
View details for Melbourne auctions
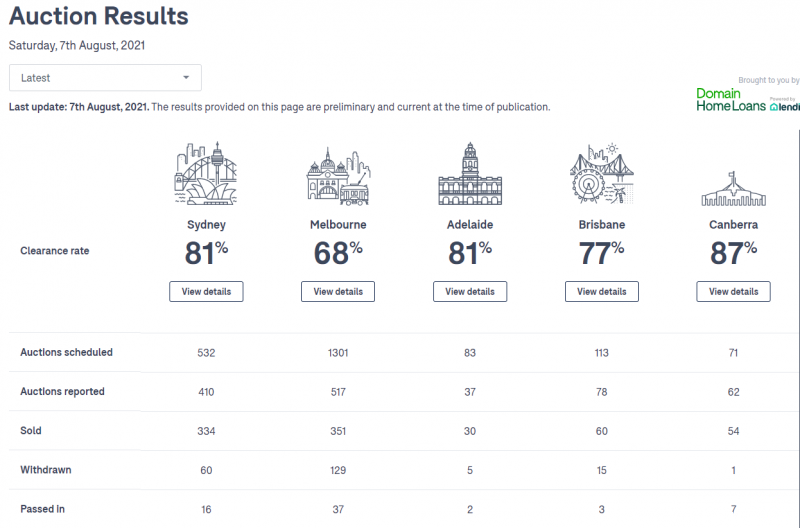pos(338,291)
